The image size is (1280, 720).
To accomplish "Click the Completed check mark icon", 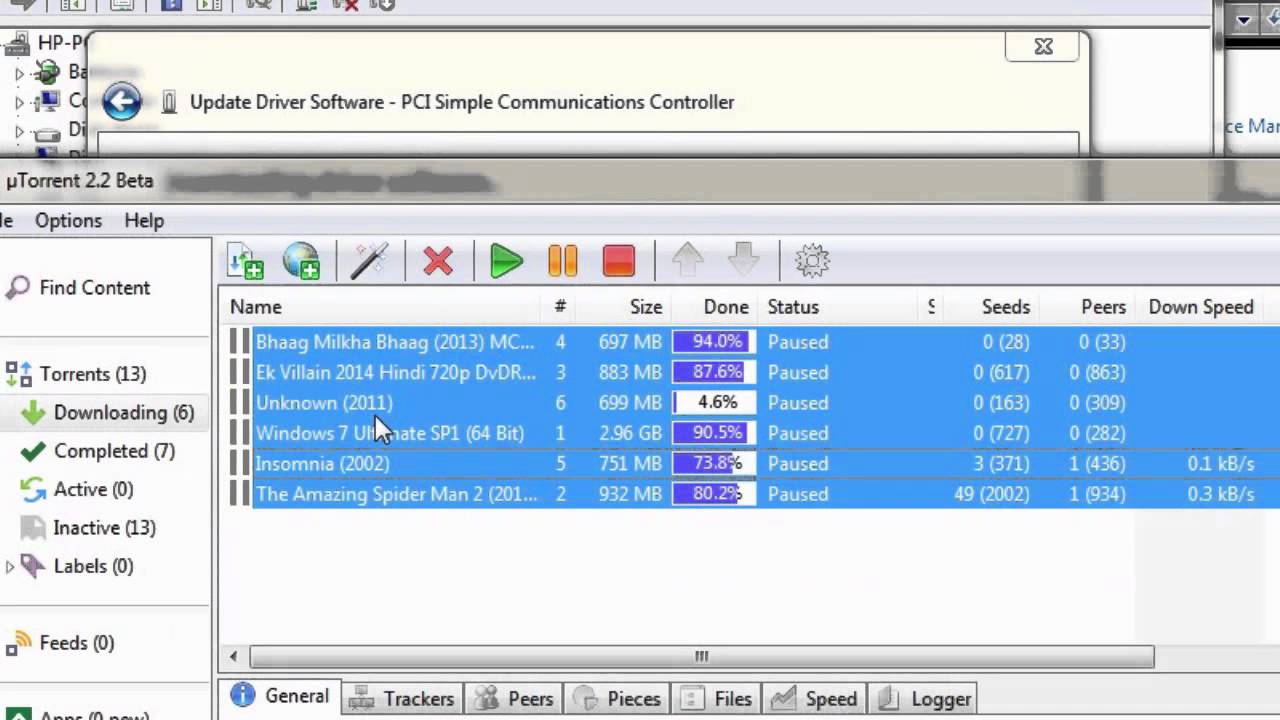I will click(x=33, y=451).
